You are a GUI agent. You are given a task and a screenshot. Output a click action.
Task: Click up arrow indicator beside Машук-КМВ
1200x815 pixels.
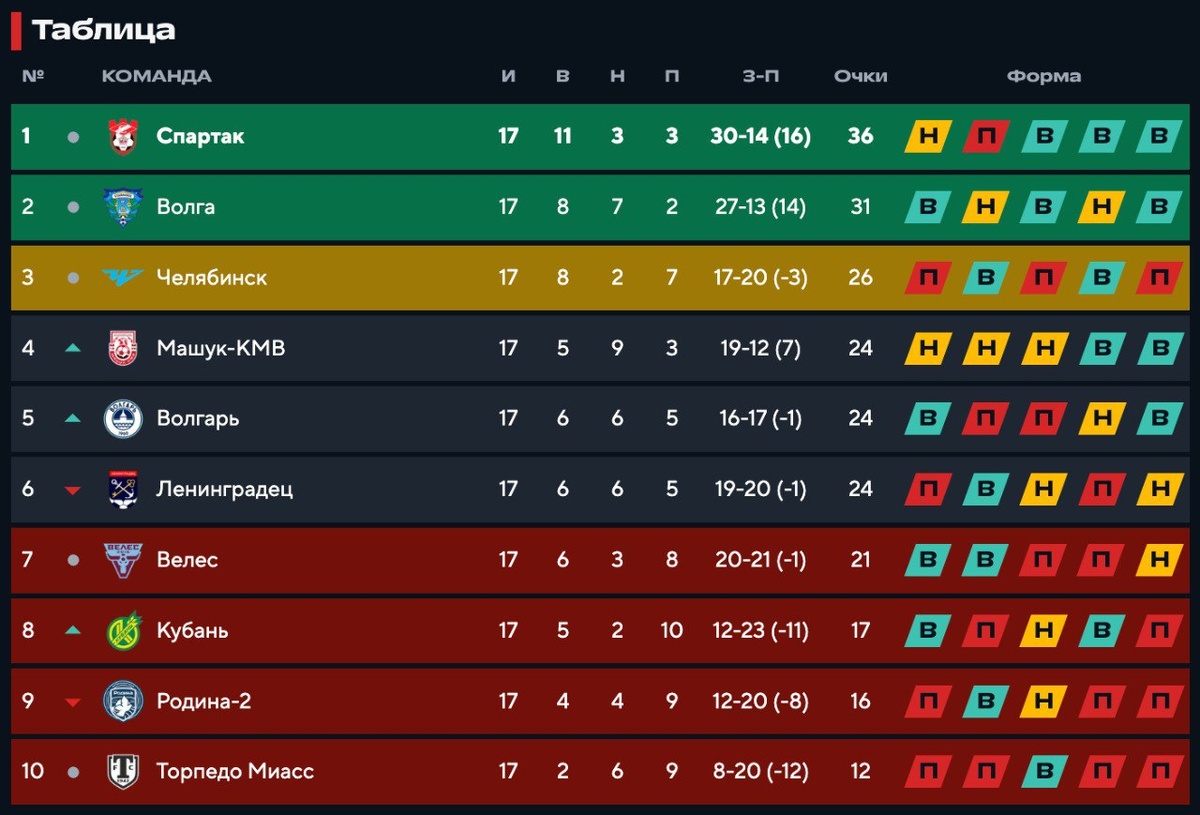click(x=72, y=348)
